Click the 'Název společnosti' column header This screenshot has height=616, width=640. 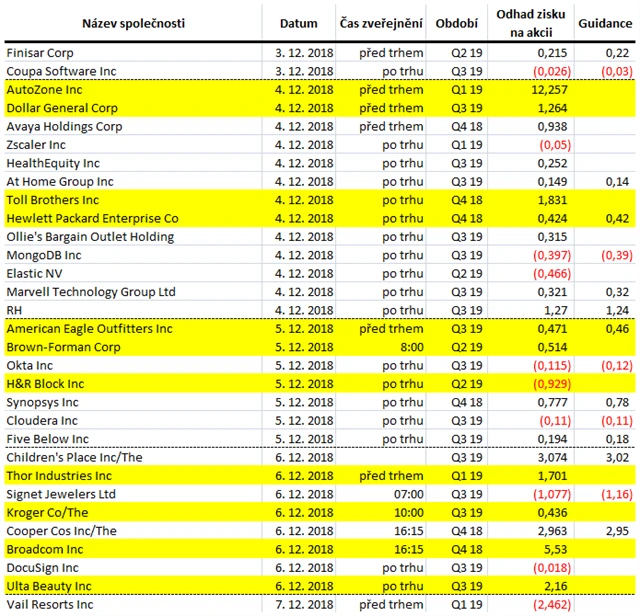click(x=131, y=23)
